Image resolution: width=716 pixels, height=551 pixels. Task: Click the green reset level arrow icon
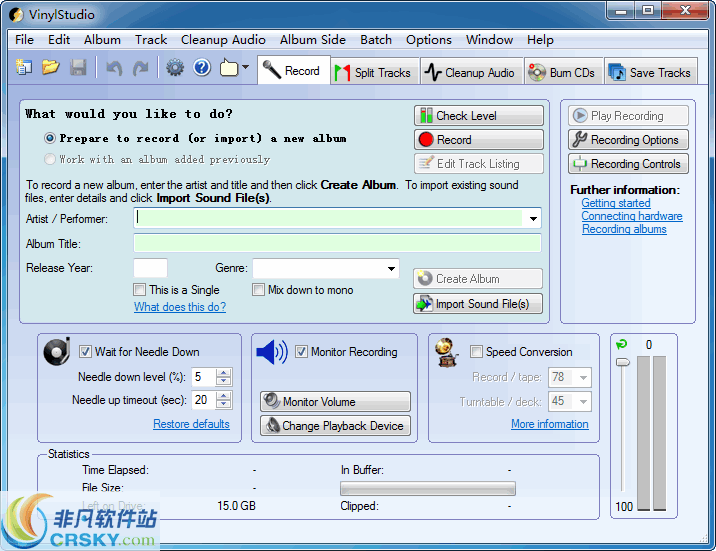click(621, 345)
